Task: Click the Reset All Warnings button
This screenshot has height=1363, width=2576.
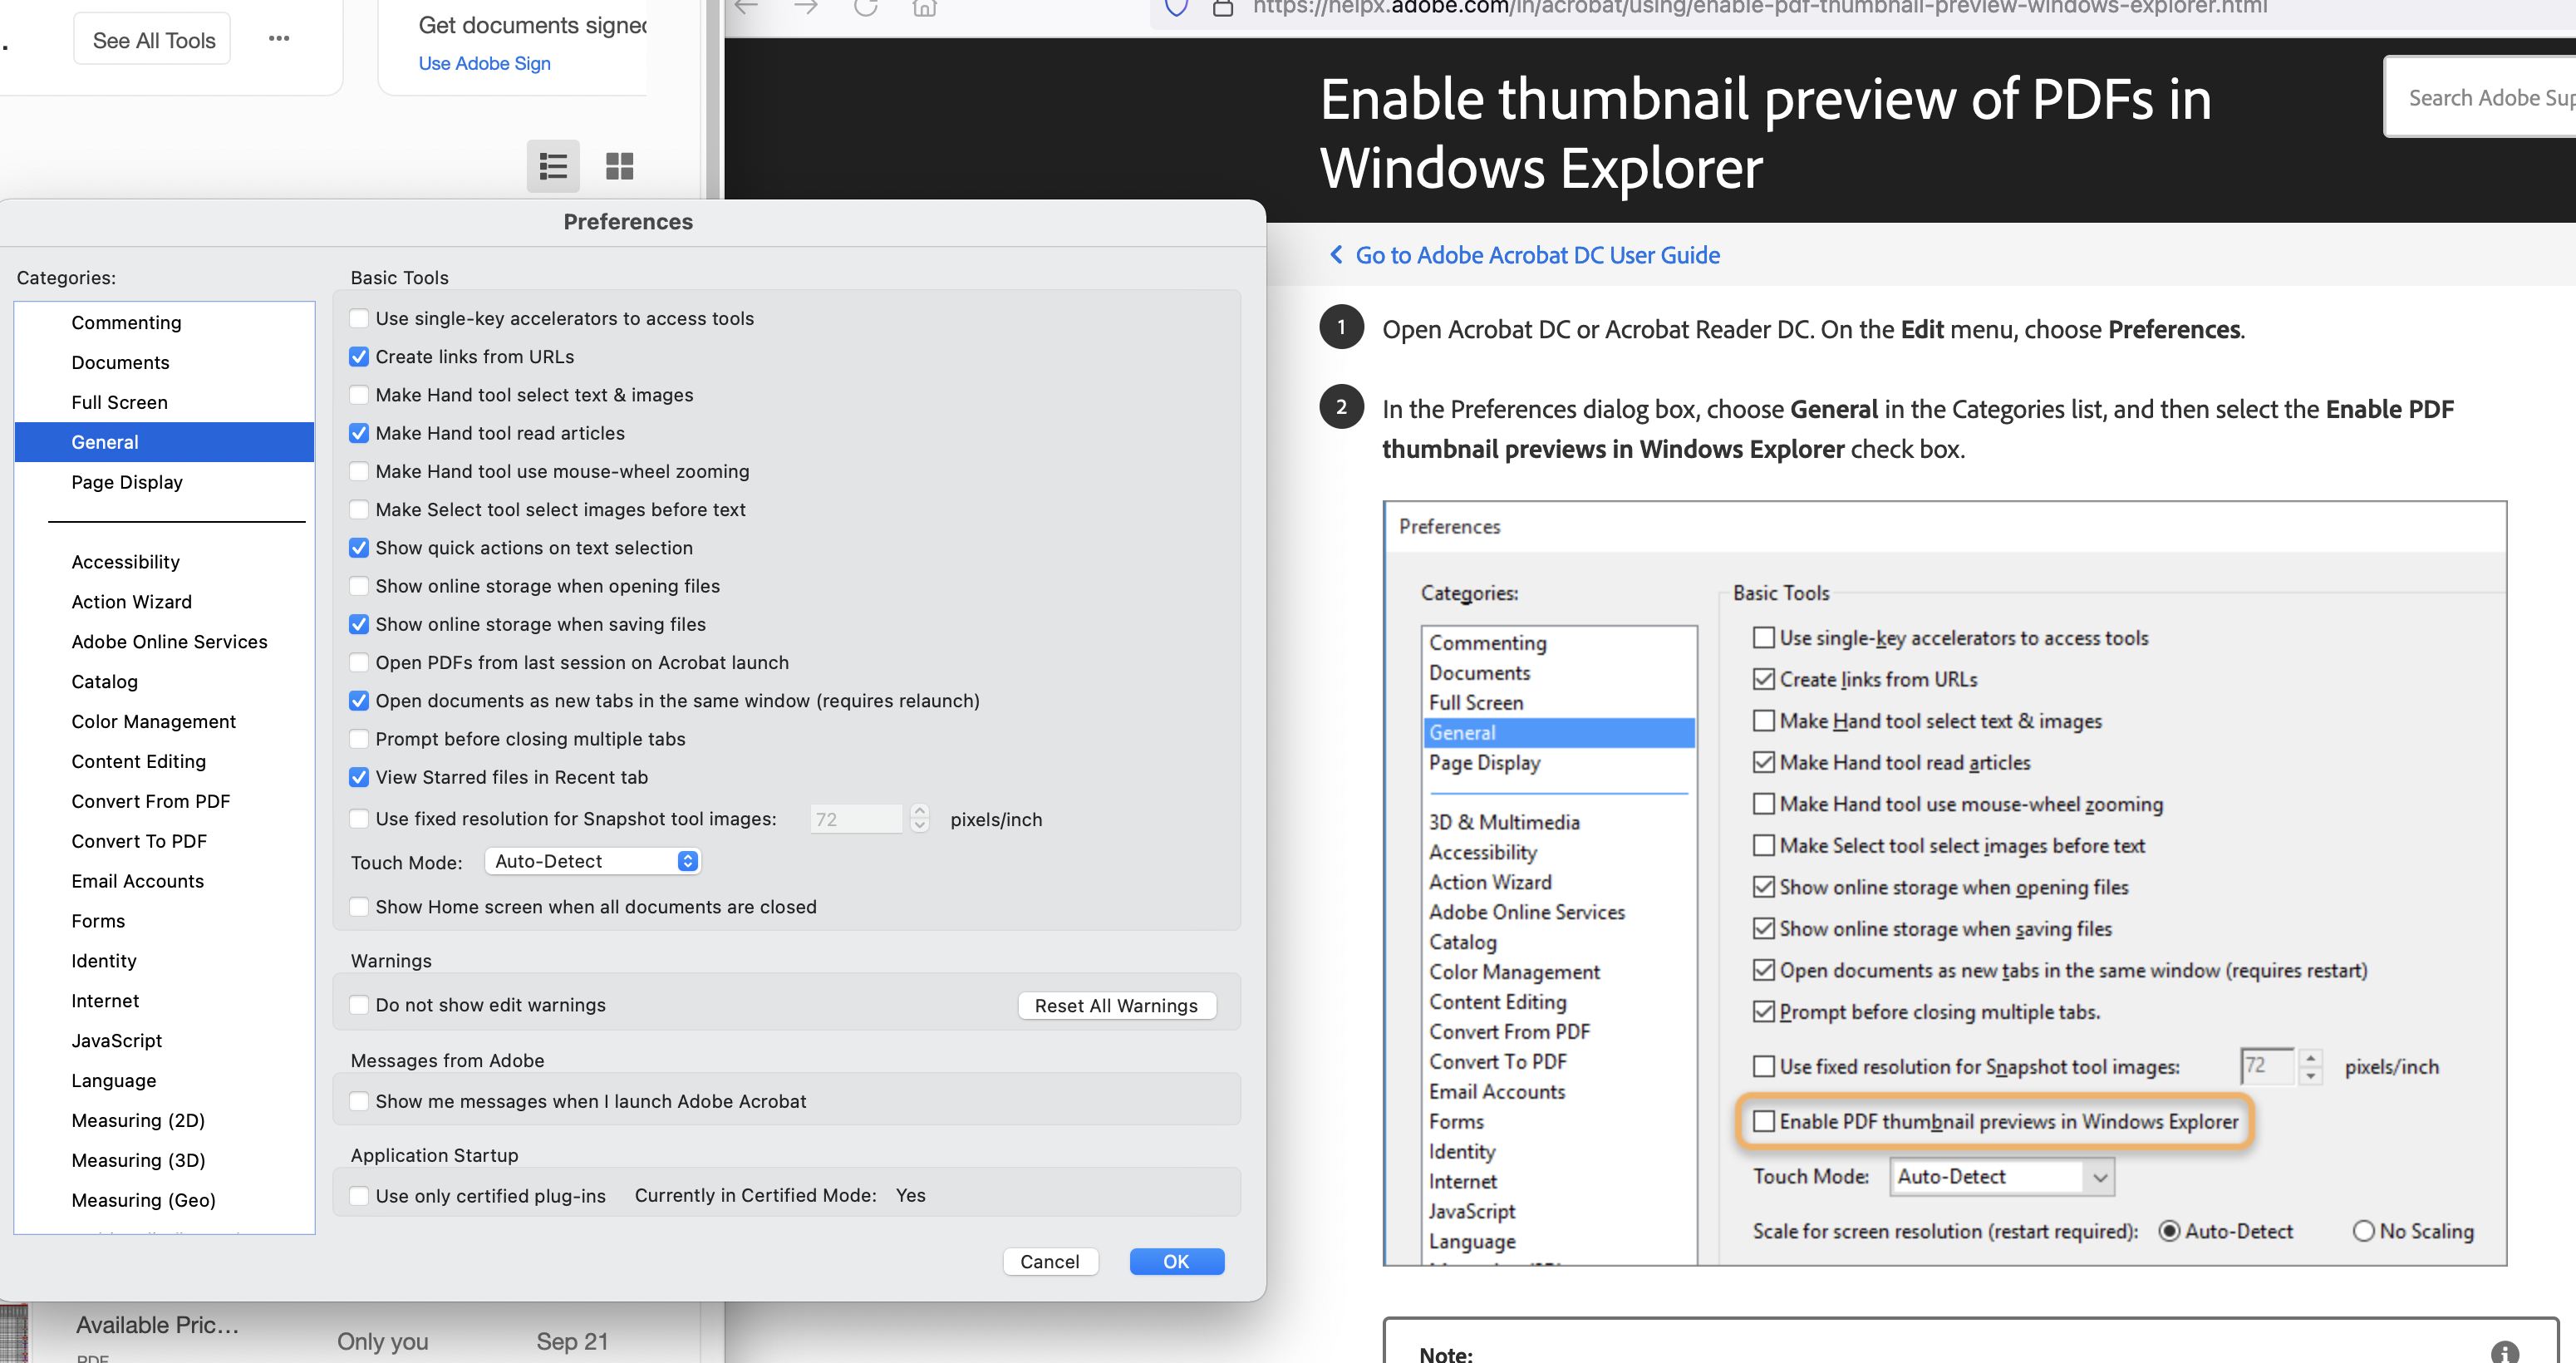Action: point(1116,1005)
